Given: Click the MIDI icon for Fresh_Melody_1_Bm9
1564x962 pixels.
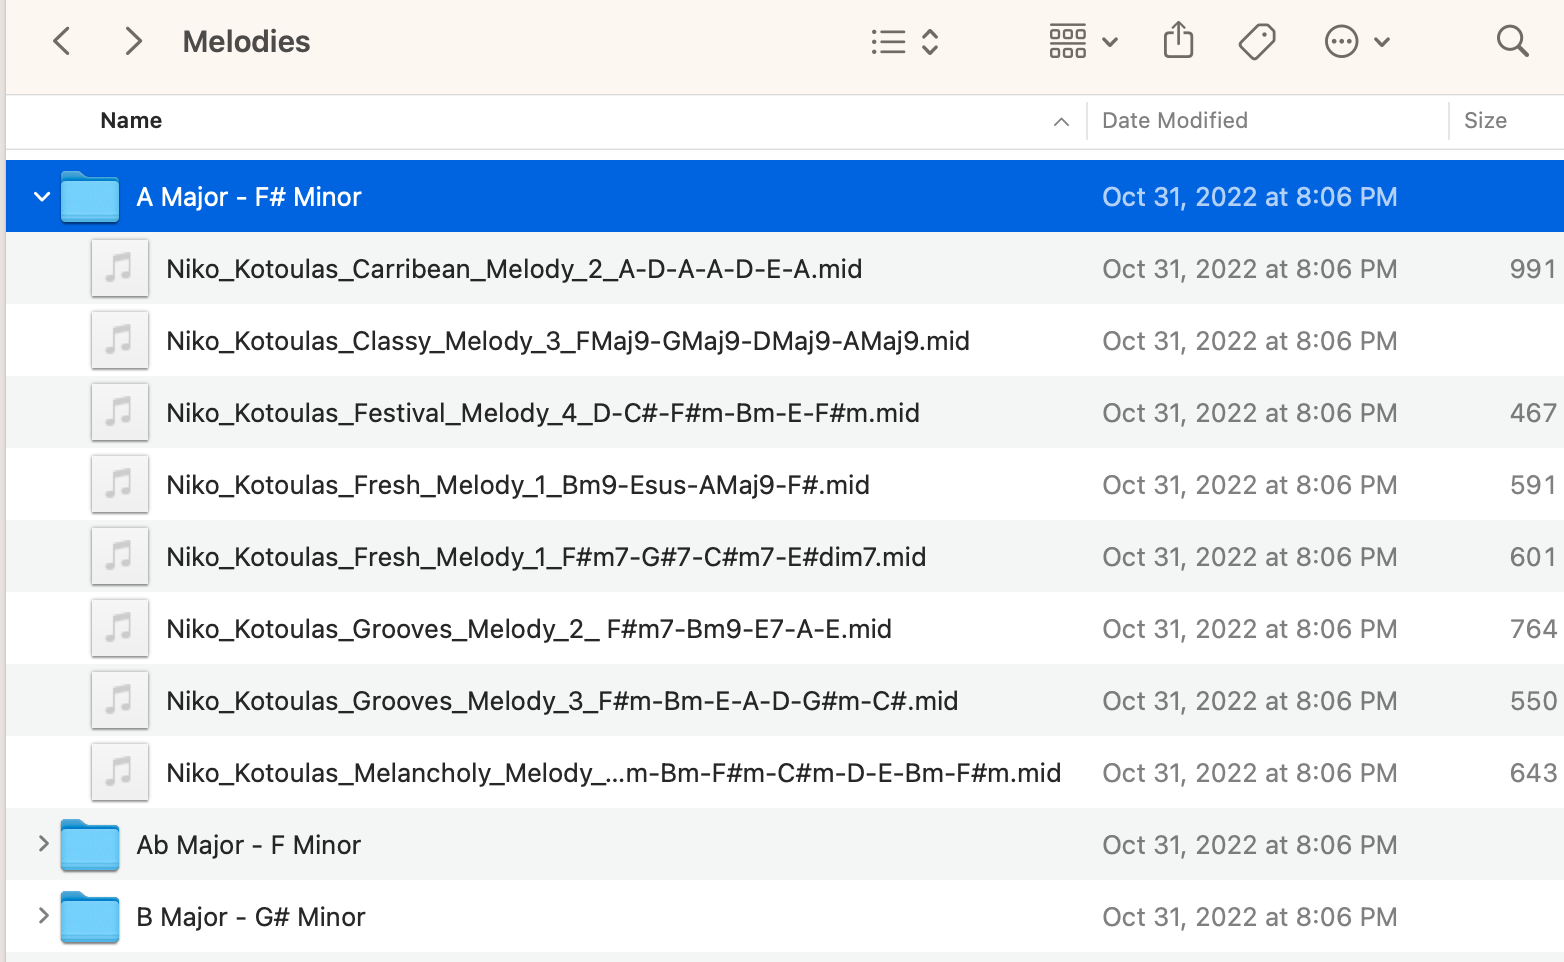Looking at the screenshot, I should 120,484.
